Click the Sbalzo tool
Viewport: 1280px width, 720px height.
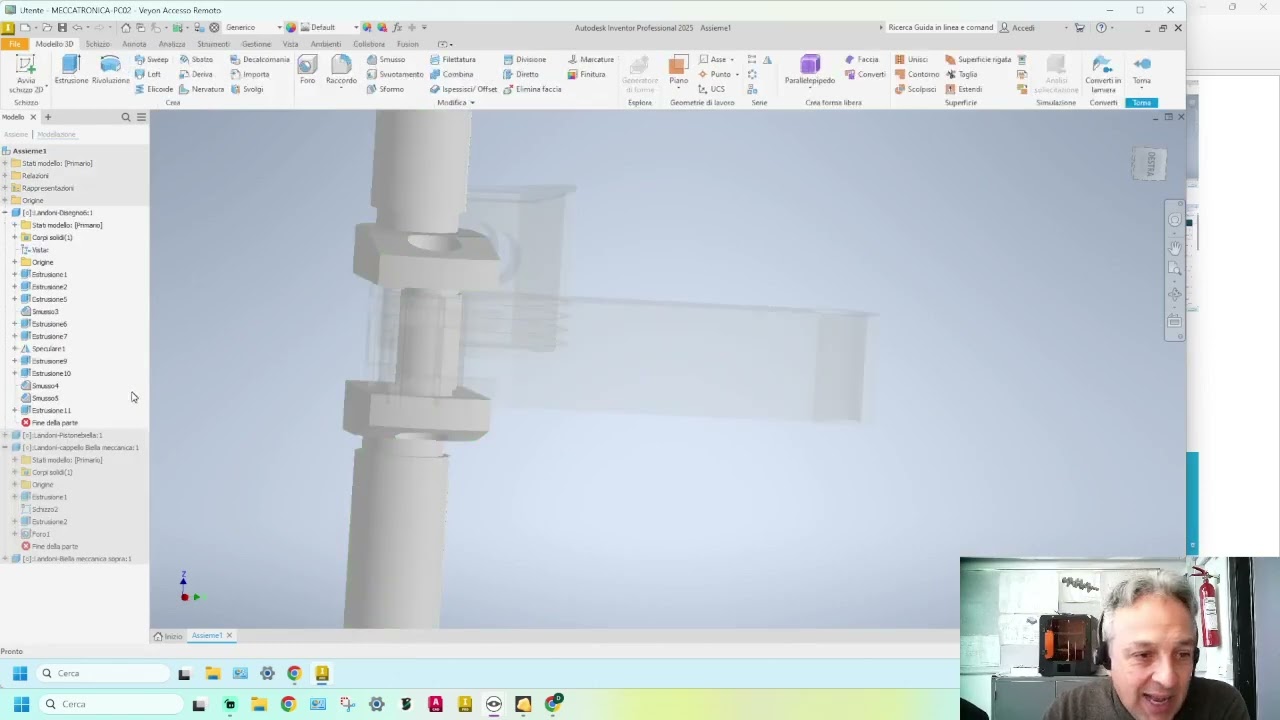[x=196, y=60]
